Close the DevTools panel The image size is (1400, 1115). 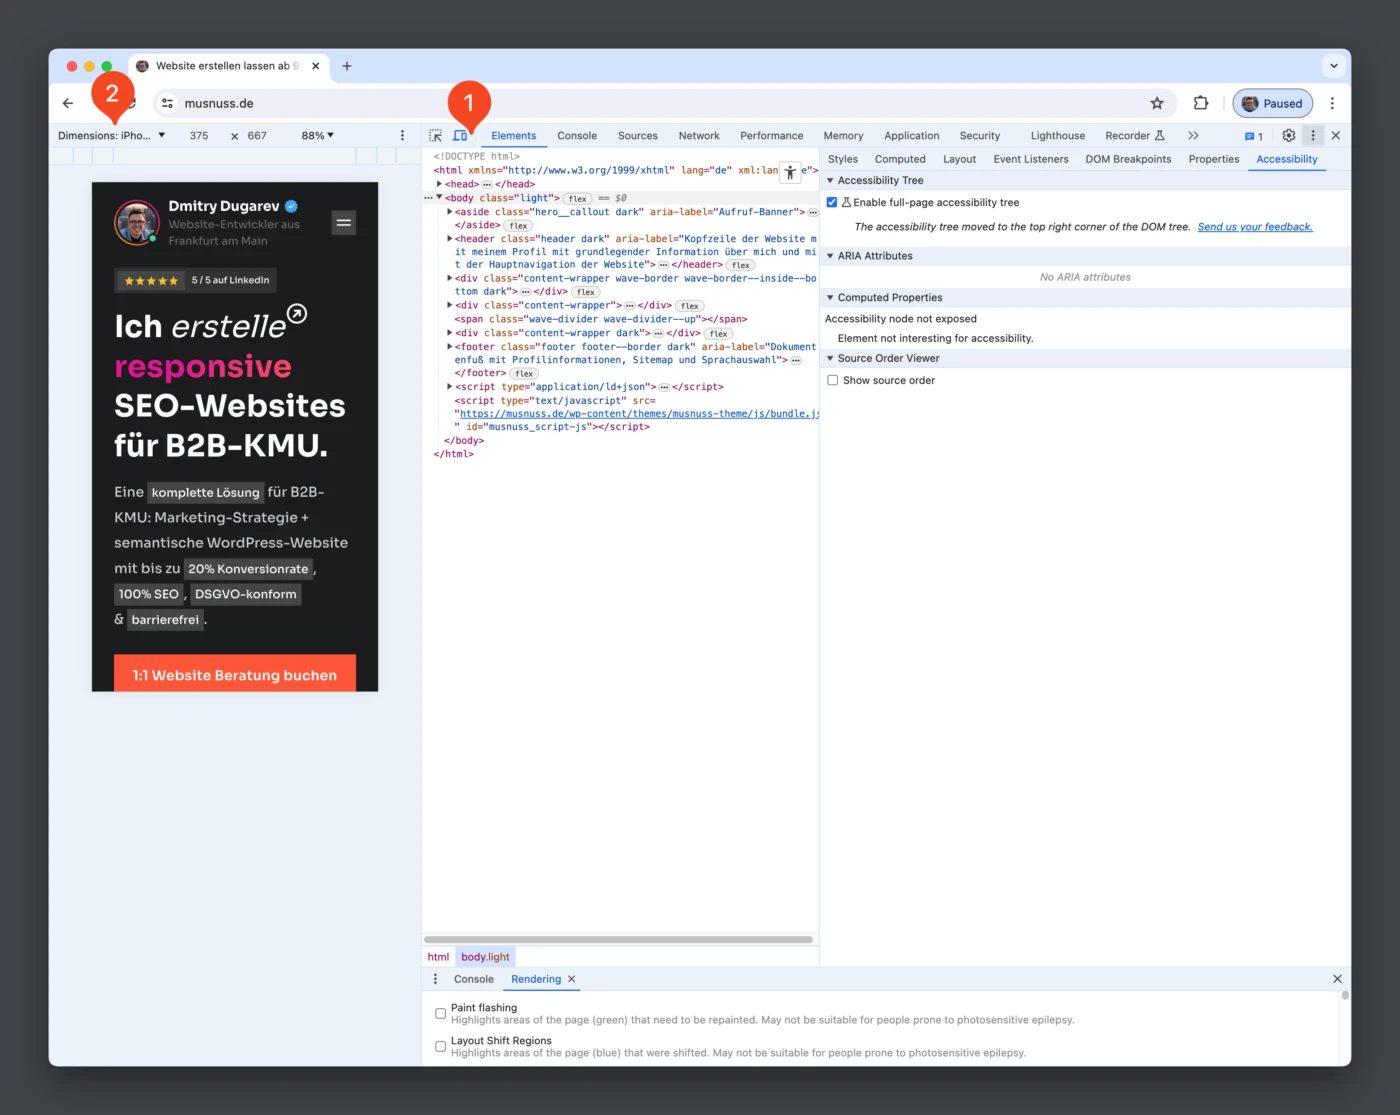[1336, 136]
